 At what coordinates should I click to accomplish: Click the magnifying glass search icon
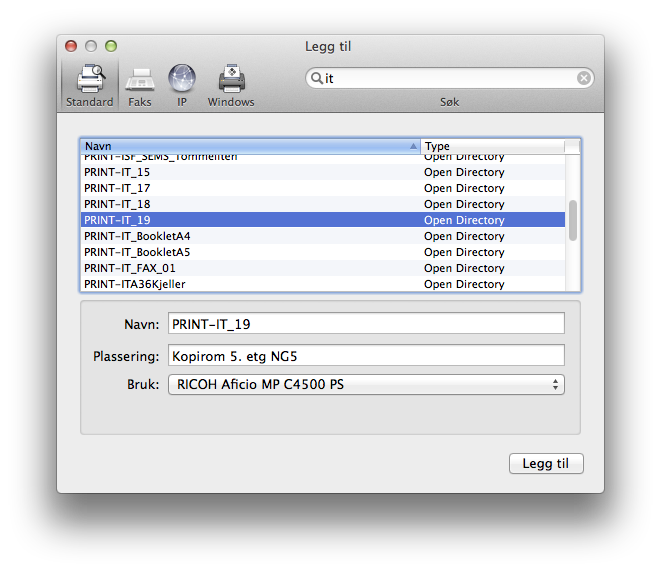click(316, 78)
